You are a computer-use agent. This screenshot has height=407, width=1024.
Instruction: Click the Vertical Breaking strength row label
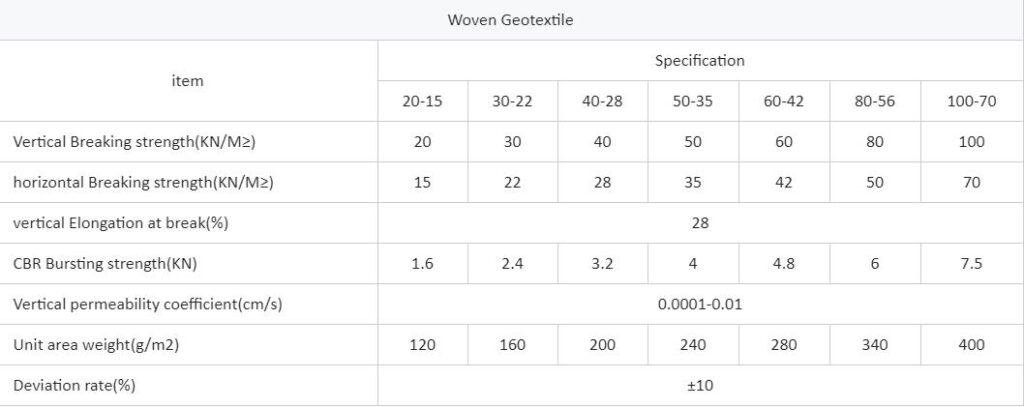[134, 142]
